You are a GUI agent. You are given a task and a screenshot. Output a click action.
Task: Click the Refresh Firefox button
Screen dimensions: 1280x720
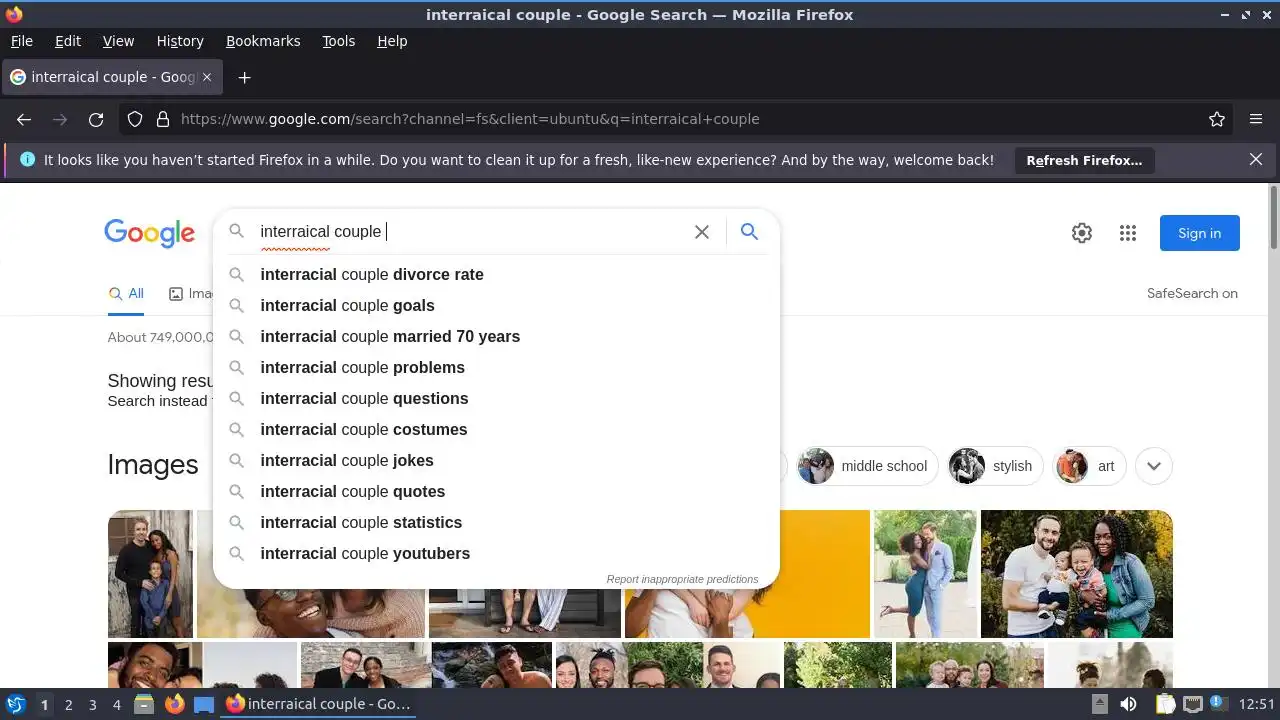[1084, 160]
